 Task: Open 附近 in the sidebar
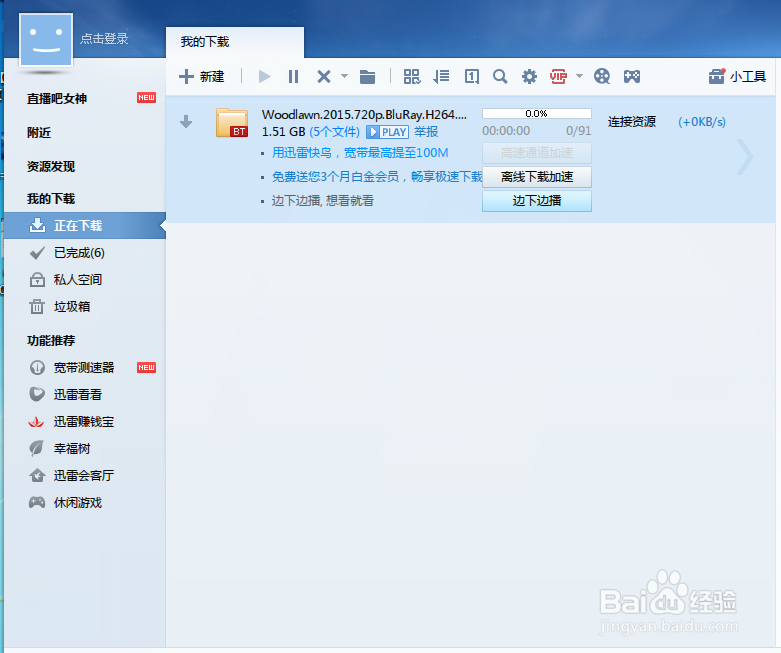click(39, 132)
